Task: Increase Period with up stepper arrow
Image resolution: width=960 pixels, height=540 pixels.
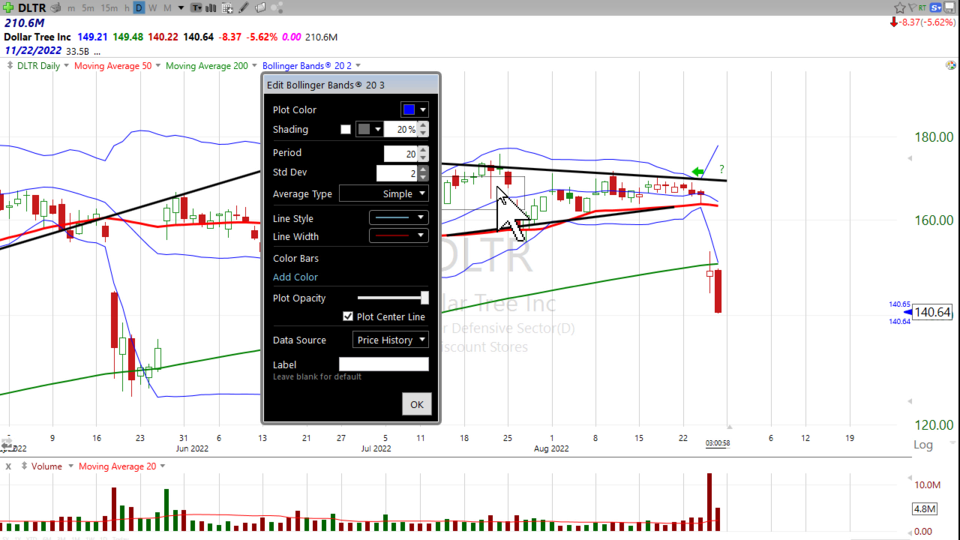Action: tap(423, 150)
